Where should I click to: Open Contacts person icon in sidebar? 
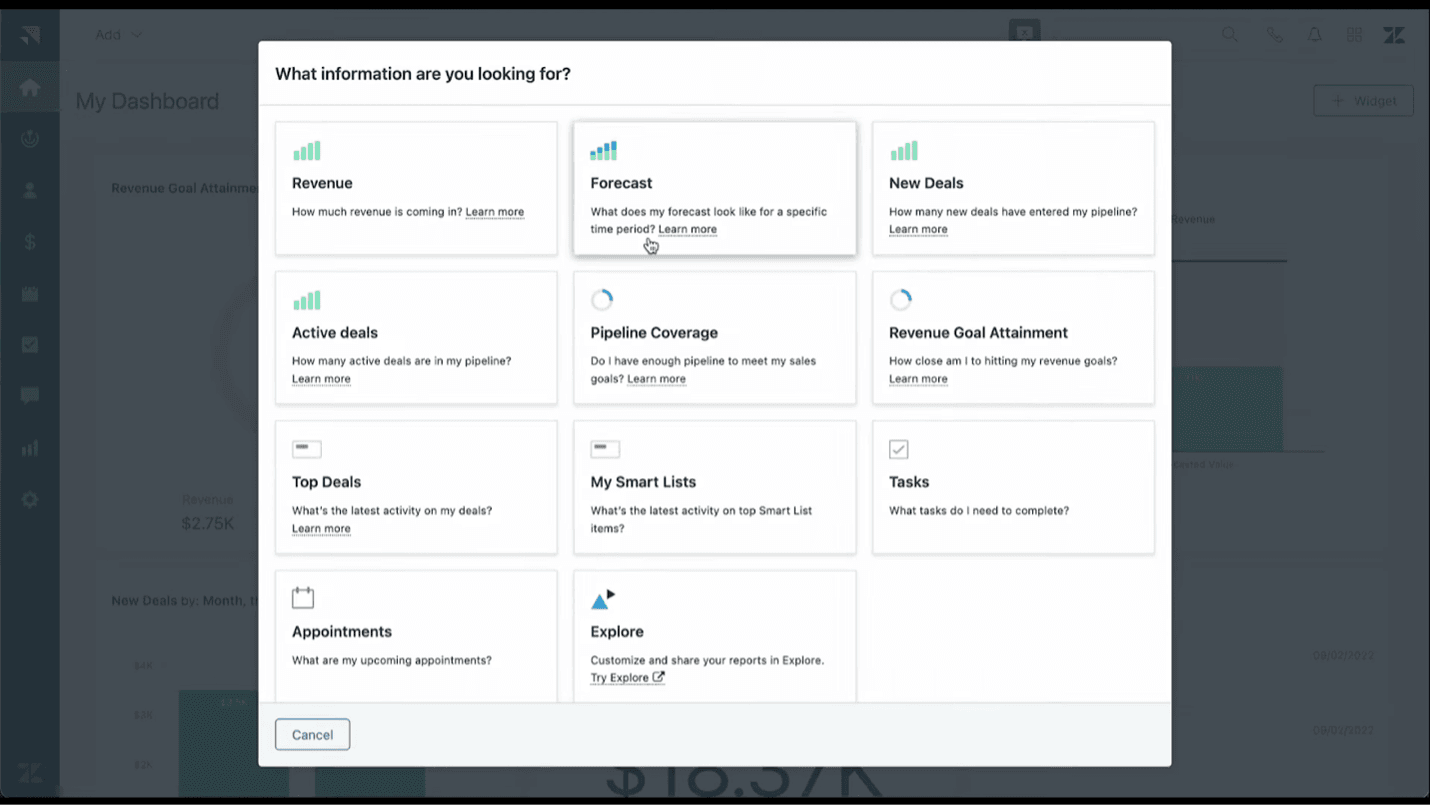(x=30, y=190)
